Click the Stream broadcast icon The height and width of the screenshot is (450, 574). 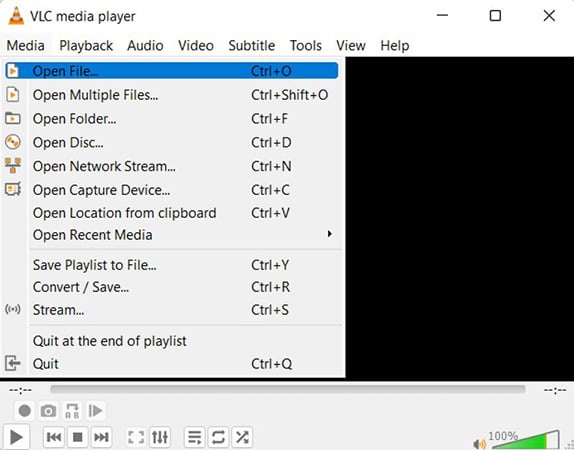13,309
